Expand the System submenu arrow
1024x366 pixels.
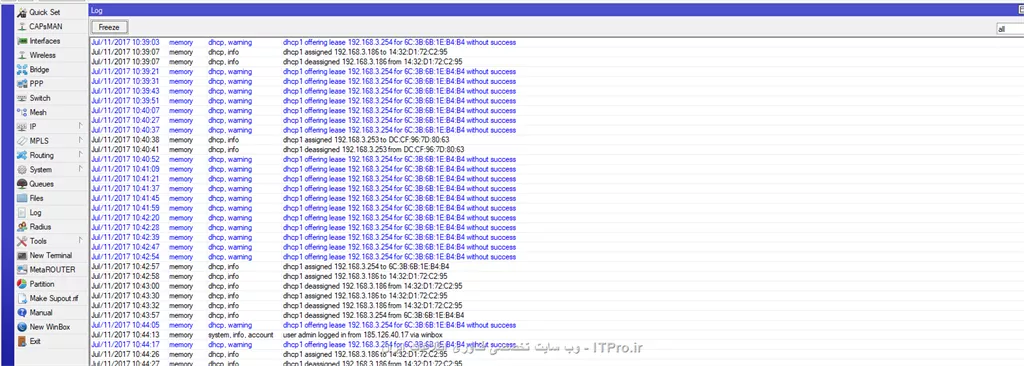(80, 169)
